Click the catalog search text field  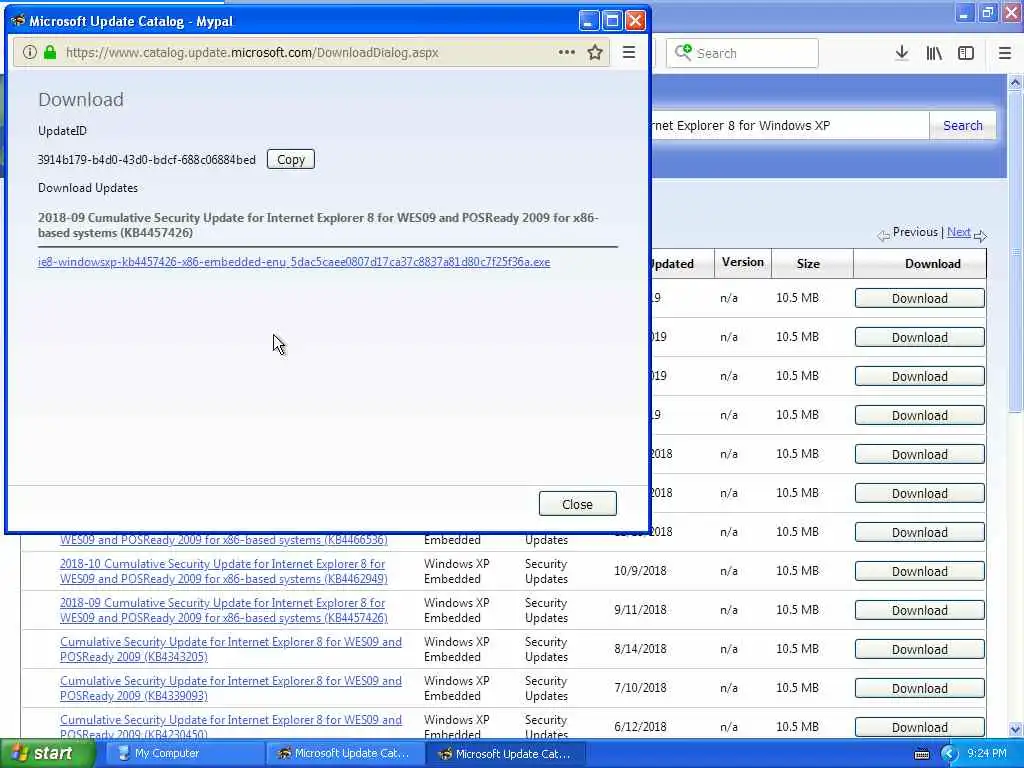pyautogui.click(x=790, y=125)
